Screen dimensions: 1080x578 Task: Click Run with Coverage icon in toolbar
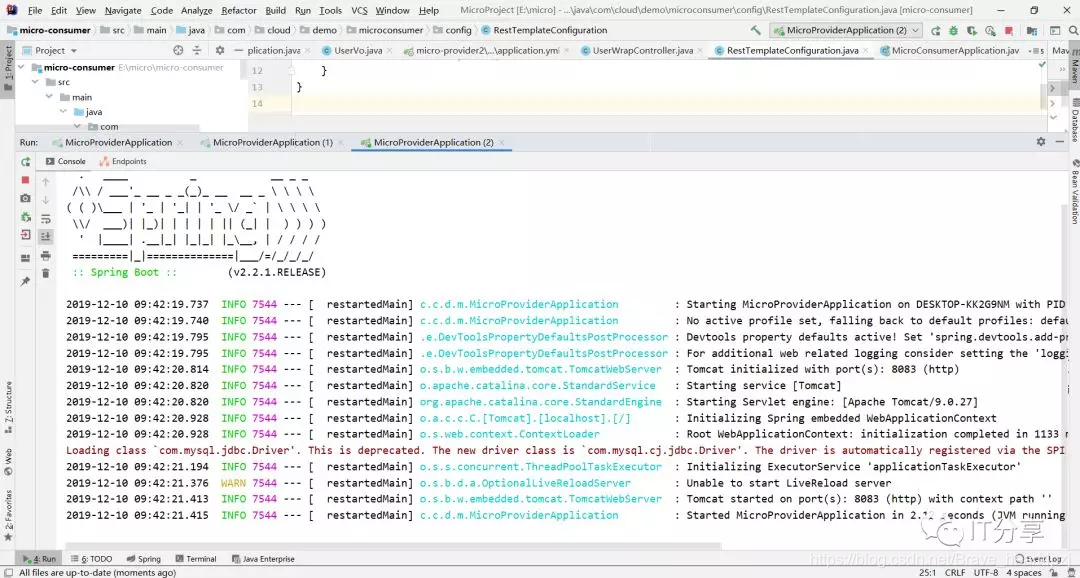(x=972, y=30)
